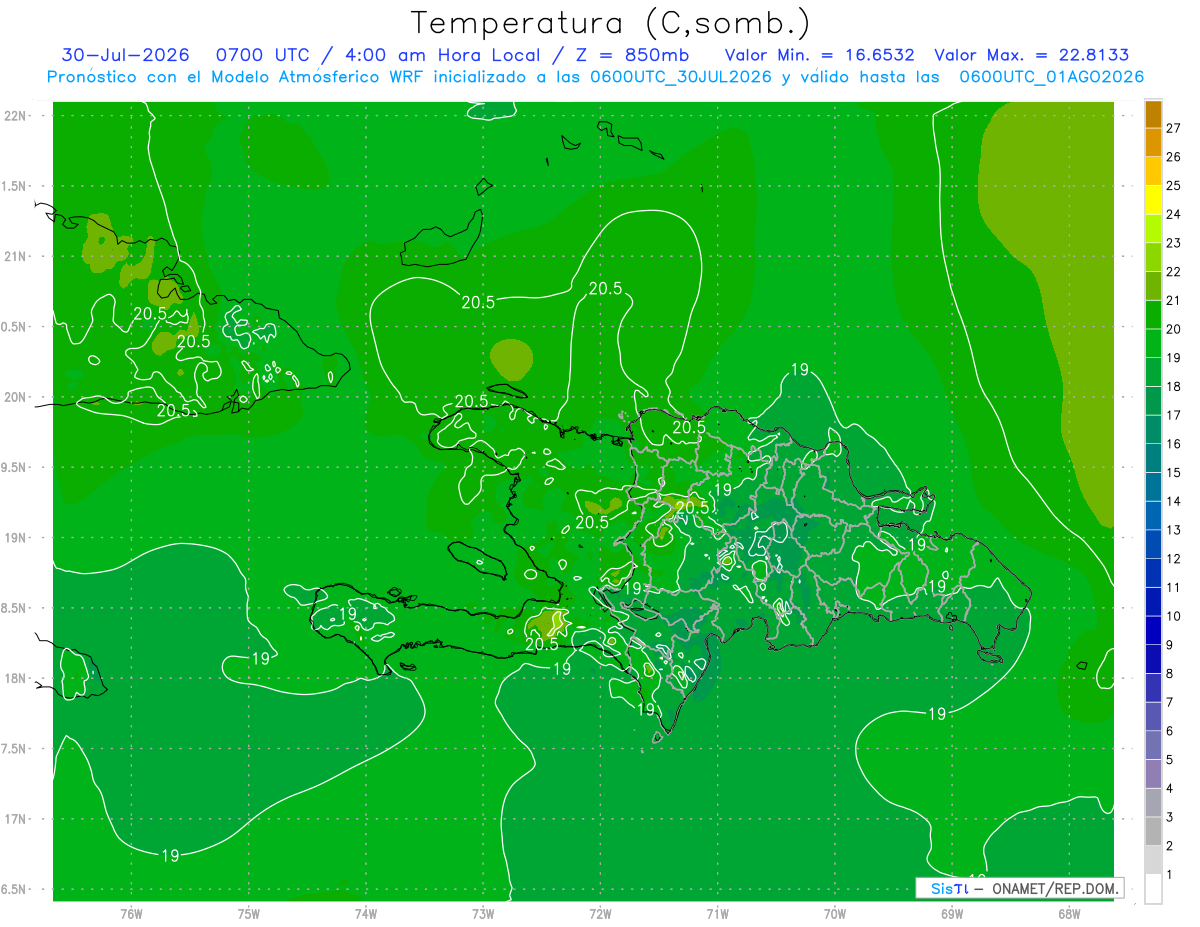
Task: Click the color scale label 11
Action: (x=1173, y=587)
